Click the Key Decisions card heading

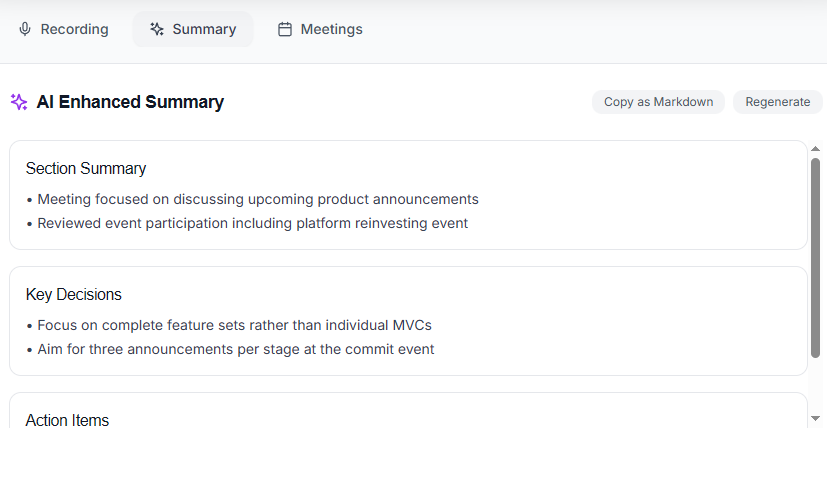point(74,295)
